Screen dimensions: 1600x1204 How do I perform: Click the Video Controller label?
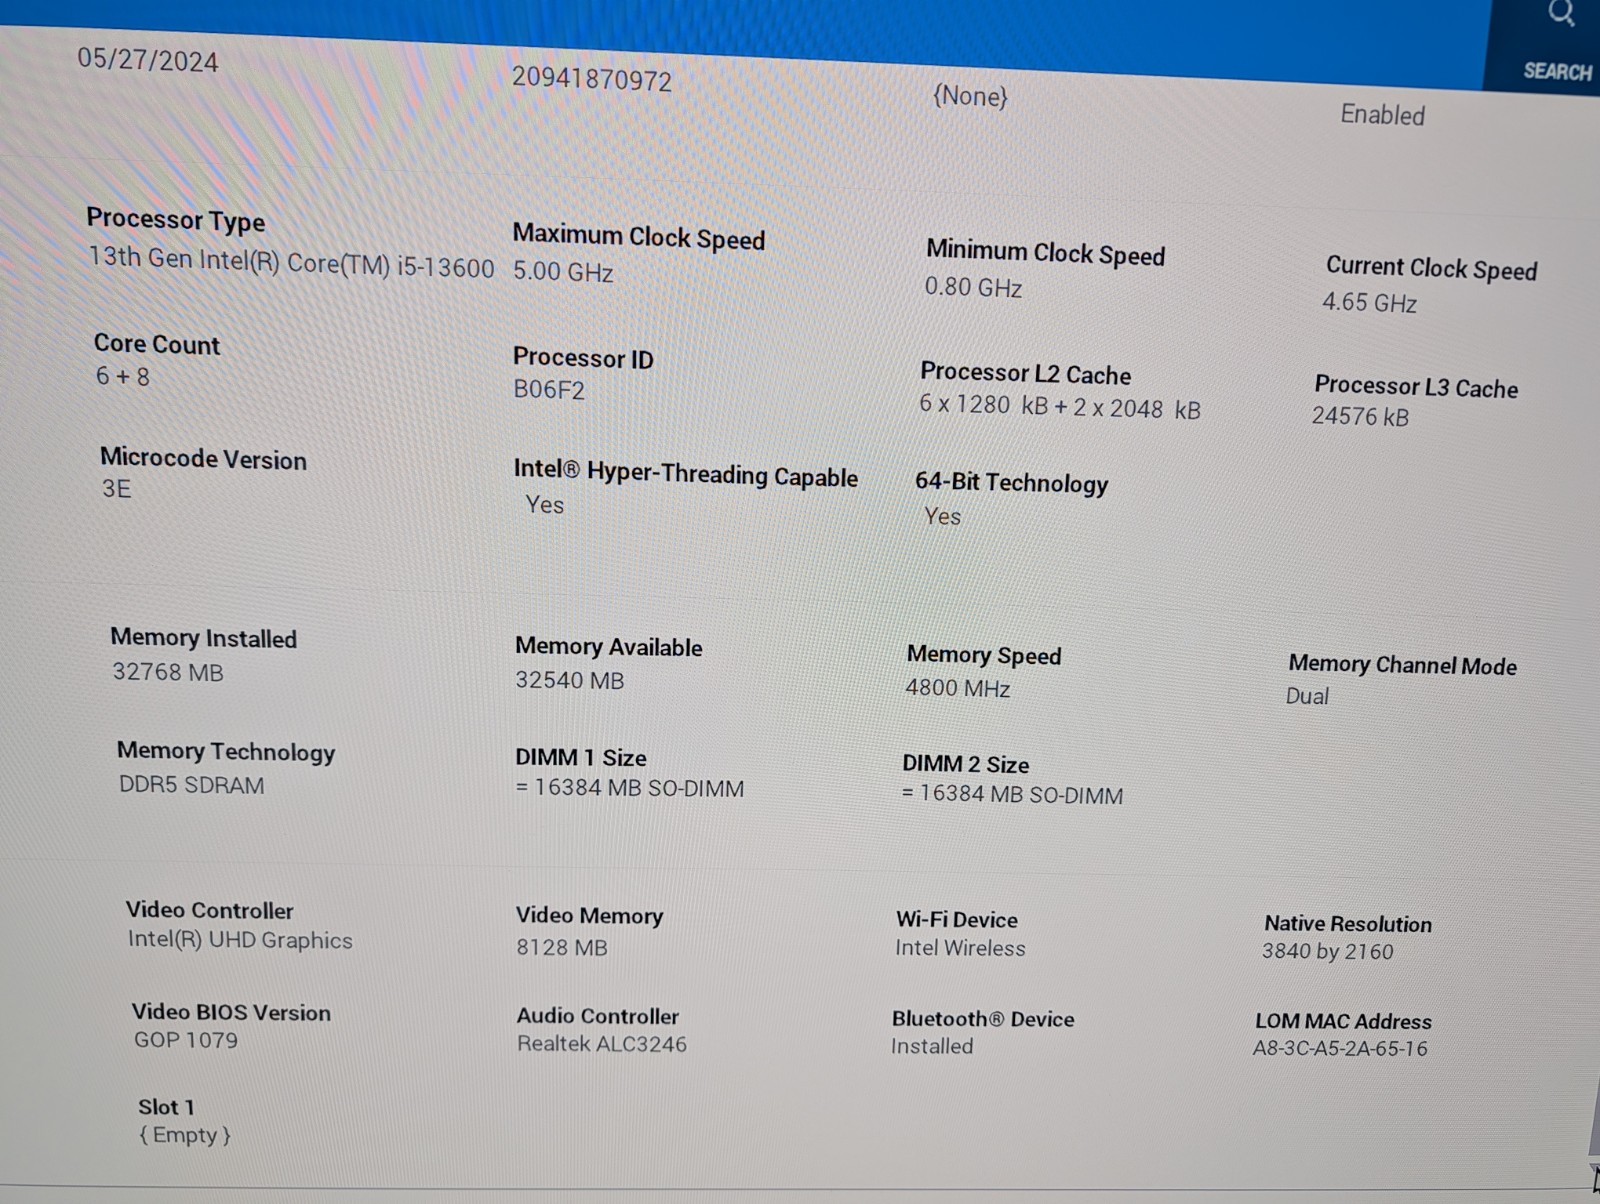[x=210, y=910]
